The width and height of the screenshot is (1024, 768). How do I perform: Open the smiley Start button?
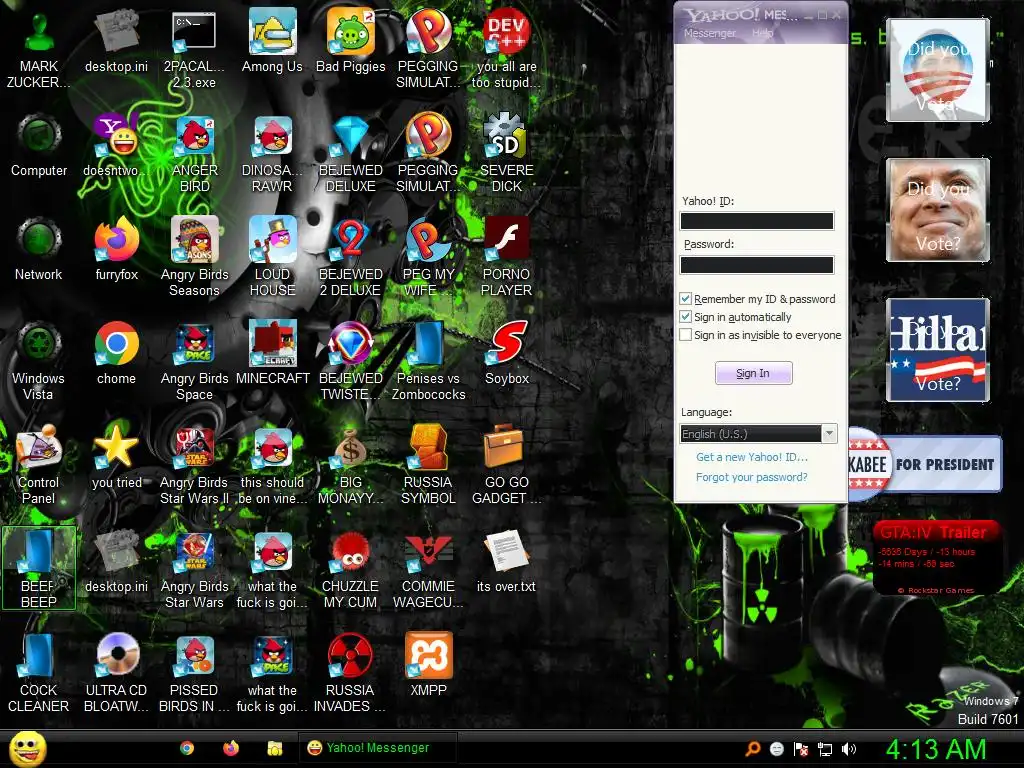click(x=28, y=748)
